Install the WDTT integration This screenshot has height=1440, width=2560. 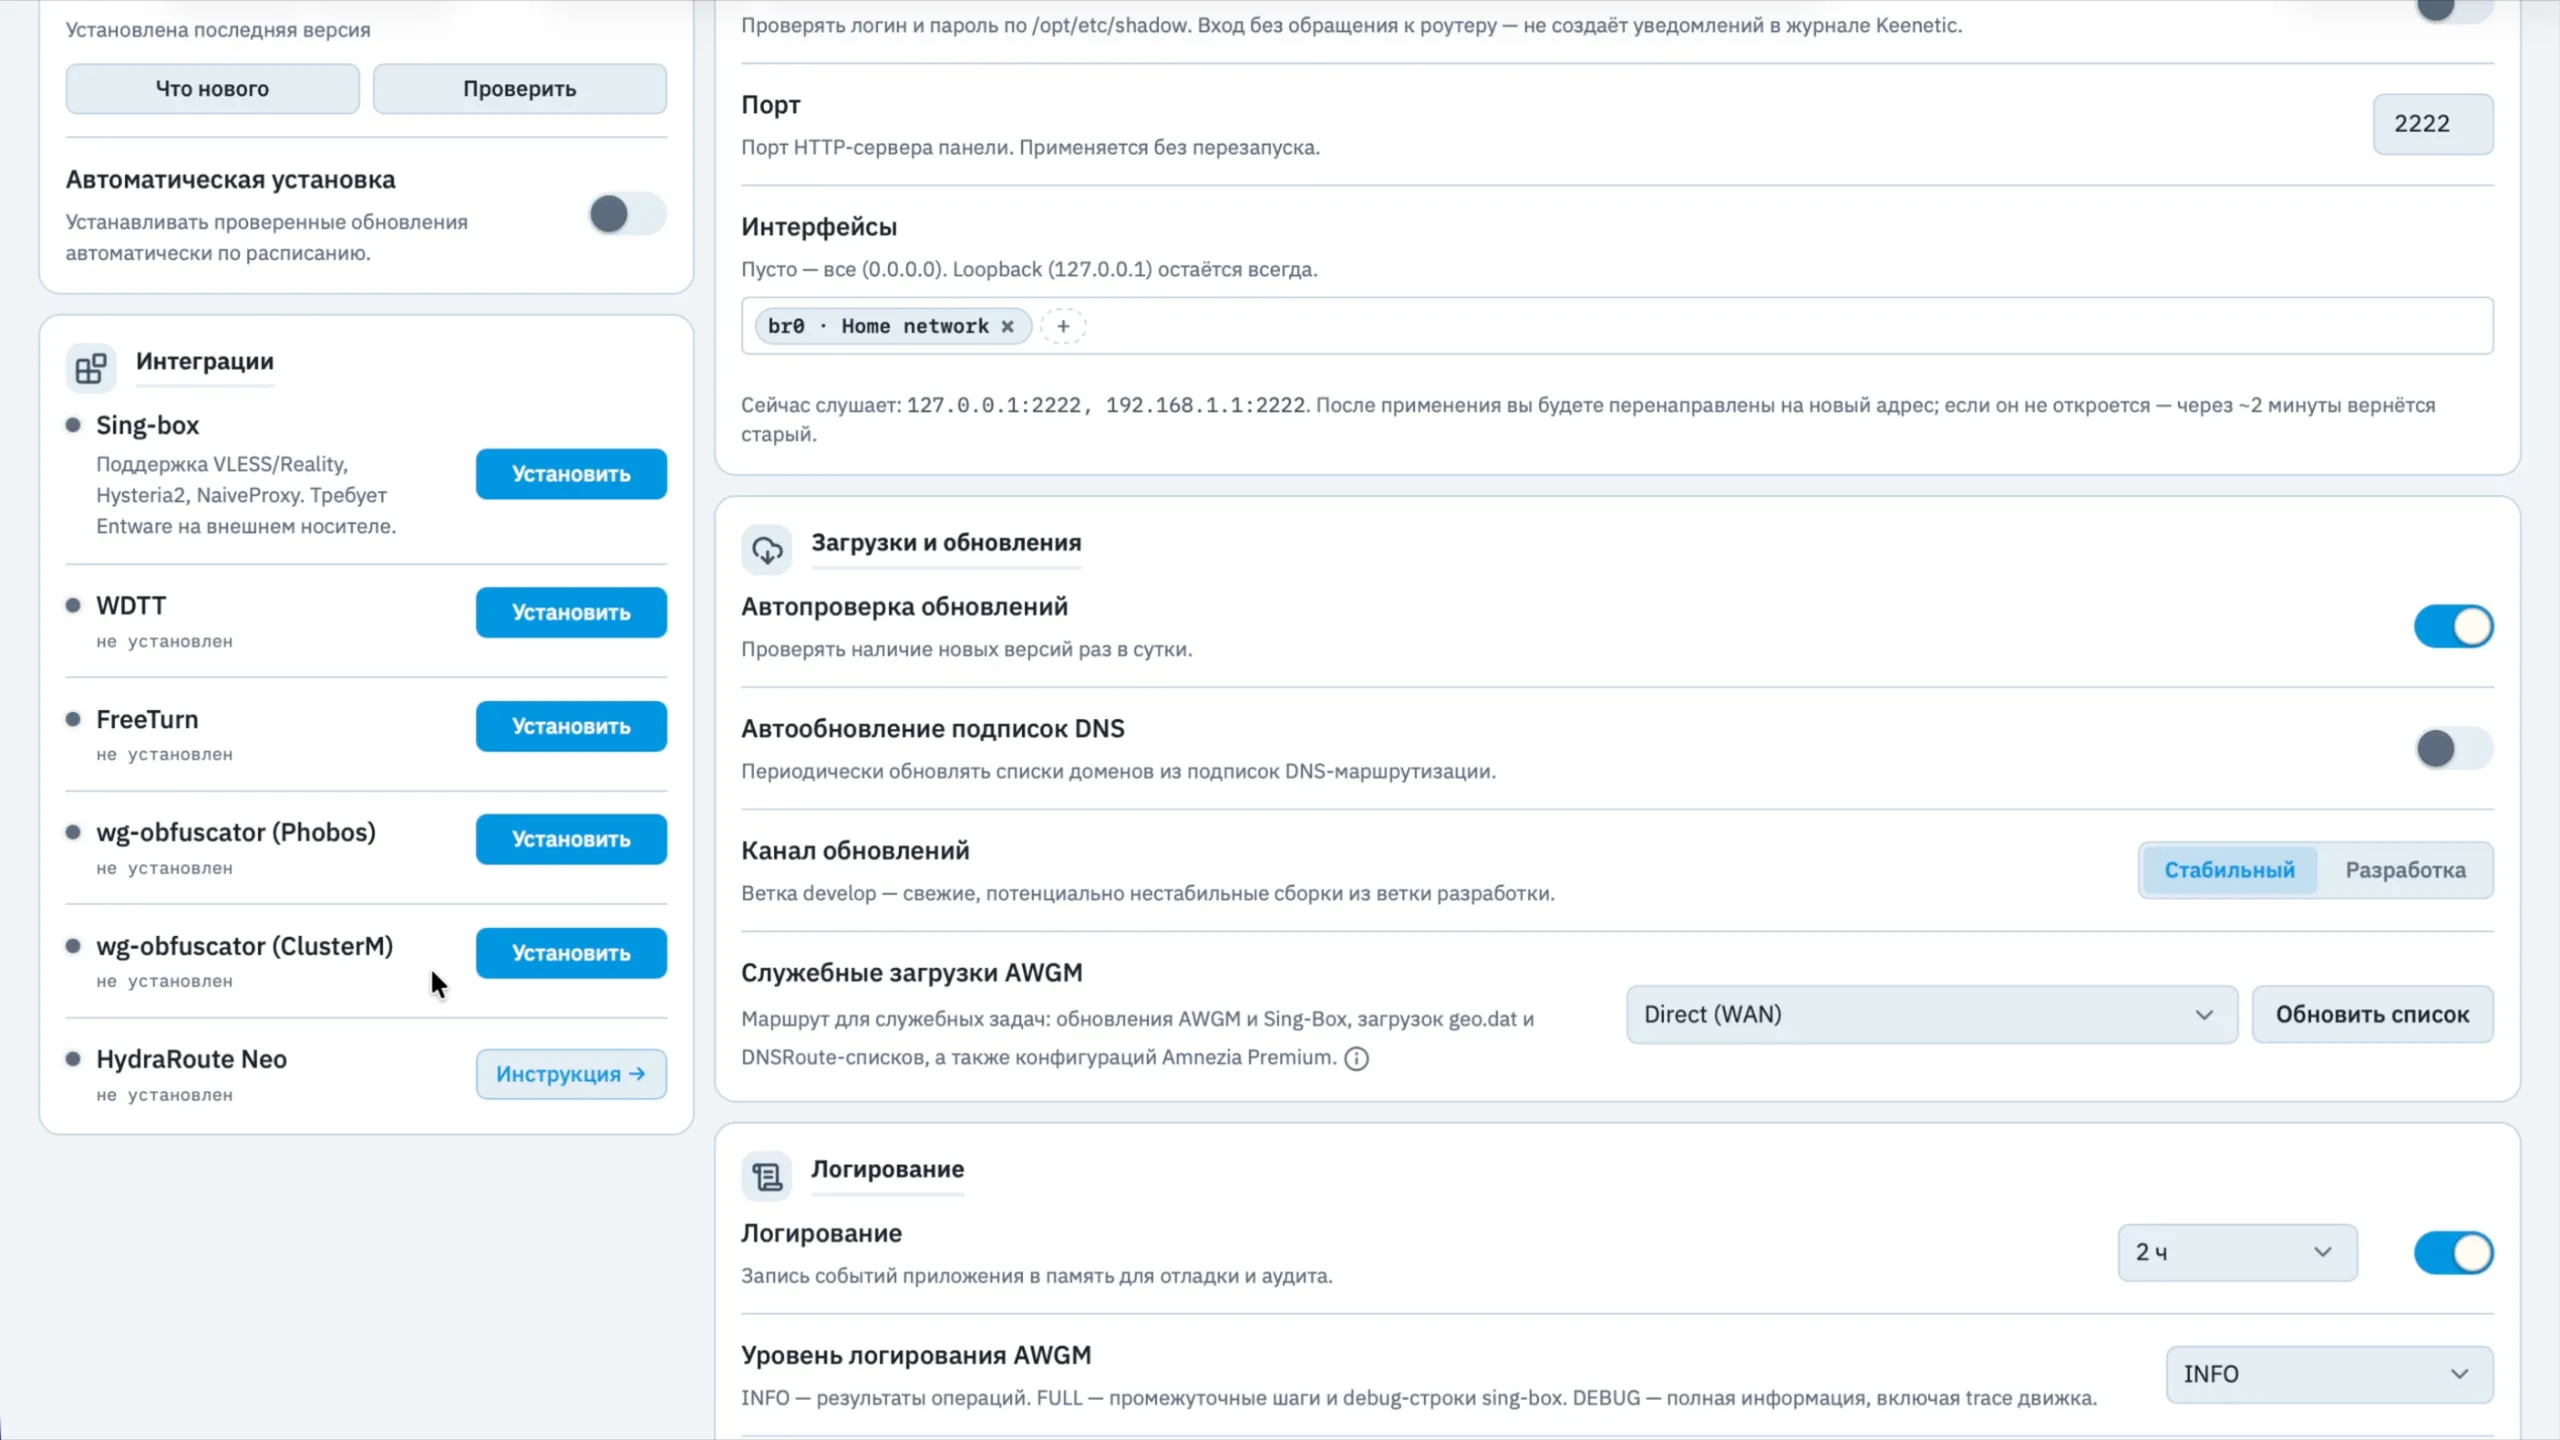571,612
